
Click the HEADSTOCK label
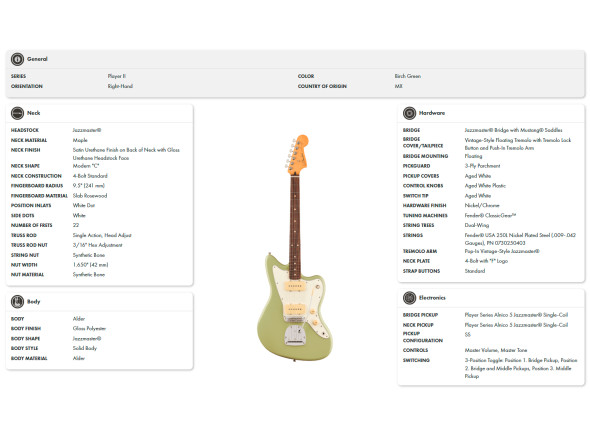pyautogui.click(x=25, y=130)
